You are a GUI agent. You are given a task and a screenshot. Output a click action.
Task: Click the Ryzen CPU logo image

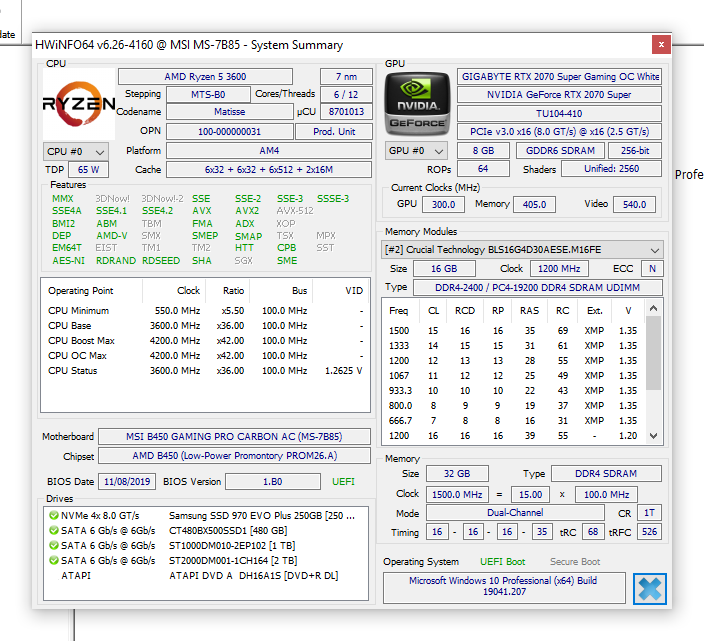click(x=79, y=104)
